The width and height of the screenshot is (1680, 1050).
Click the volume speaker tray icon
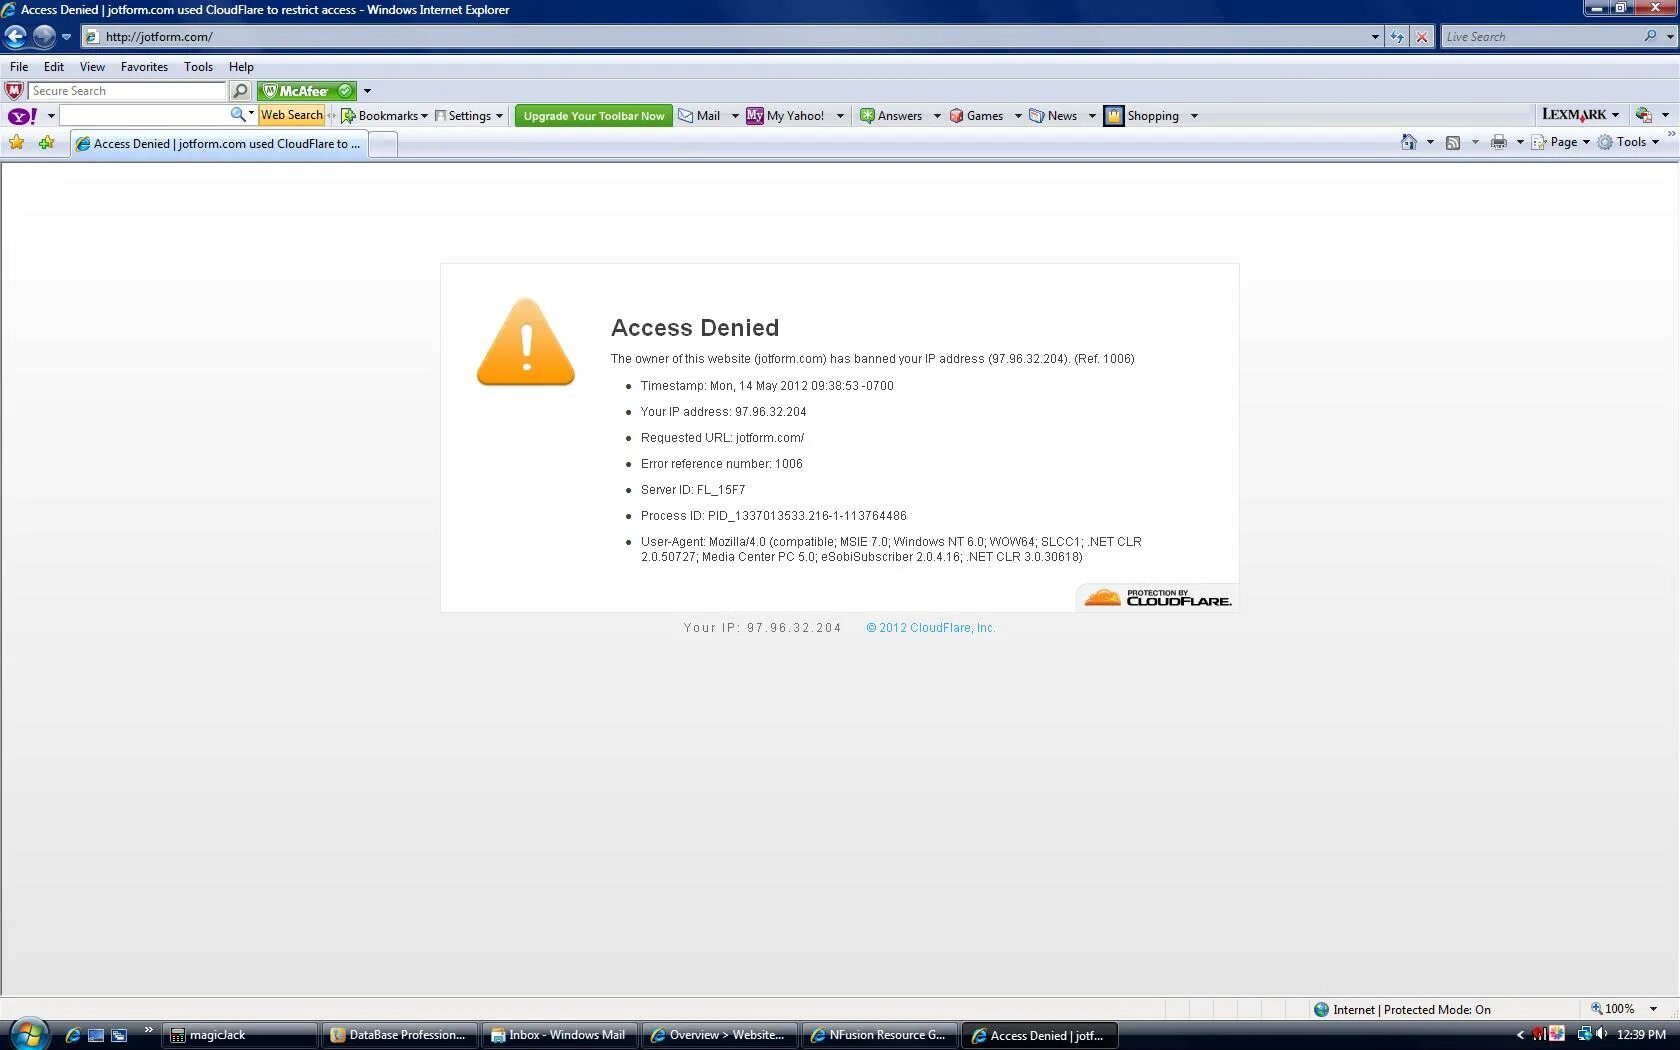(1601, 1034)
